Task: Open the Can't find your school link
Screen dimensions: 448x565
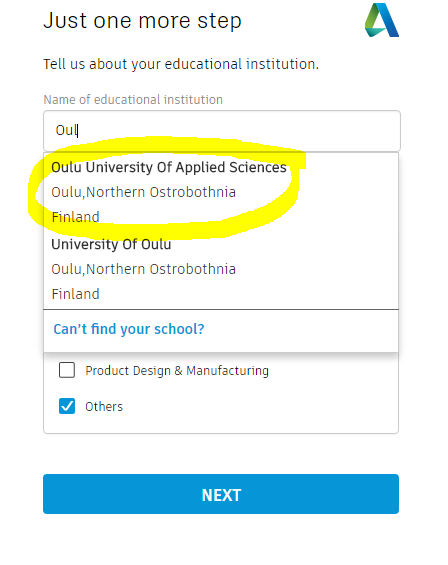Action: (129, 329)
